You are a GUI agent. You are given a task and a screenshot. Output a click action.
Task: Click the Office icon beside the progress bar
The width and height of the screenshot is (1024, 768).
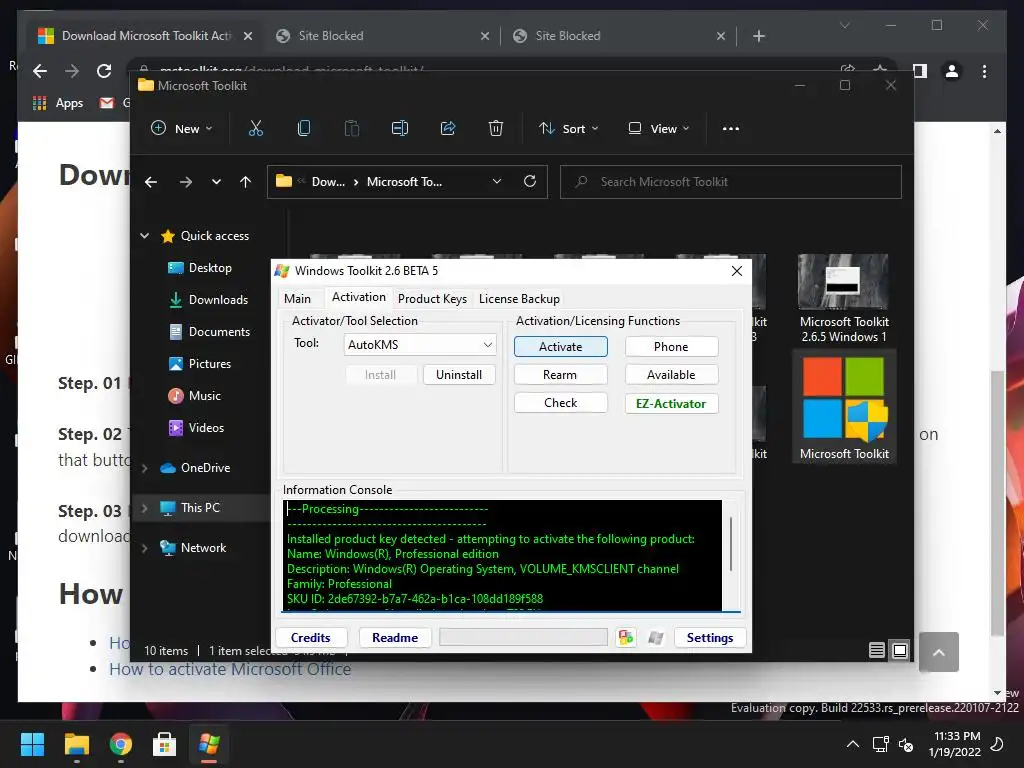(x=626, y=637)
